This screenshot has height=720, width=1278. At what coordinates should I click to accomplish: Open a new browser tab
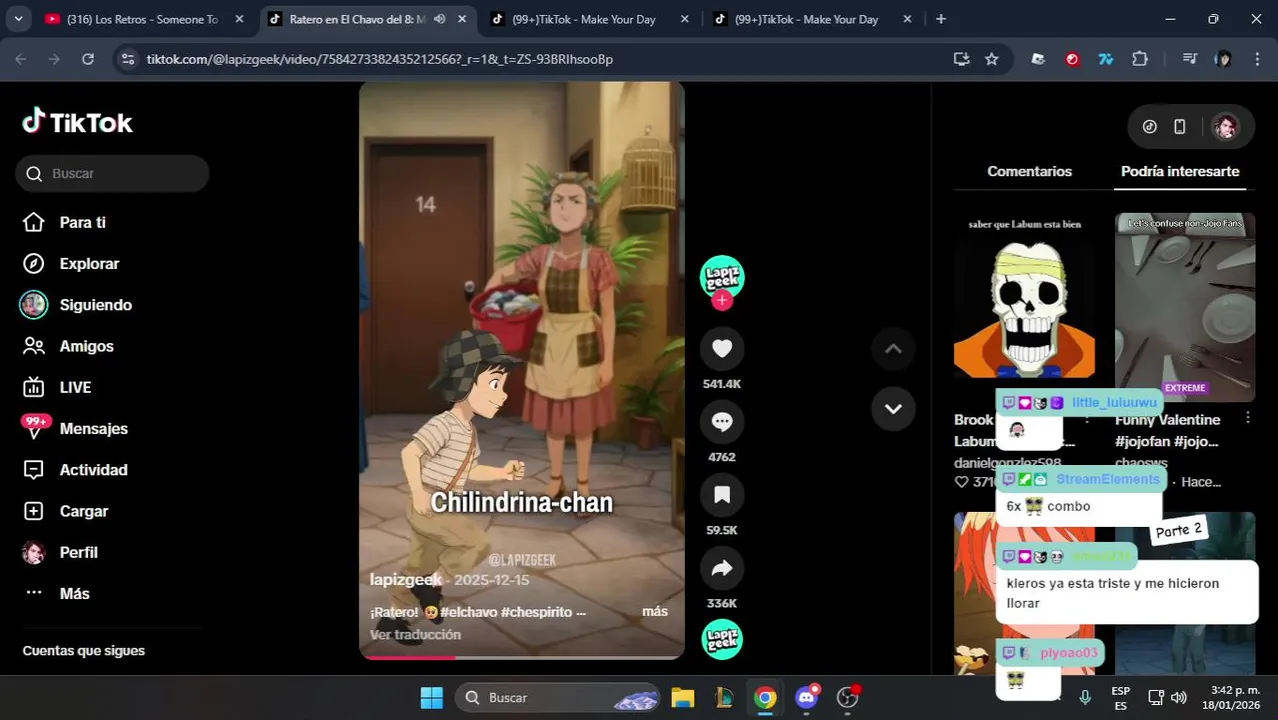(940, 19)
